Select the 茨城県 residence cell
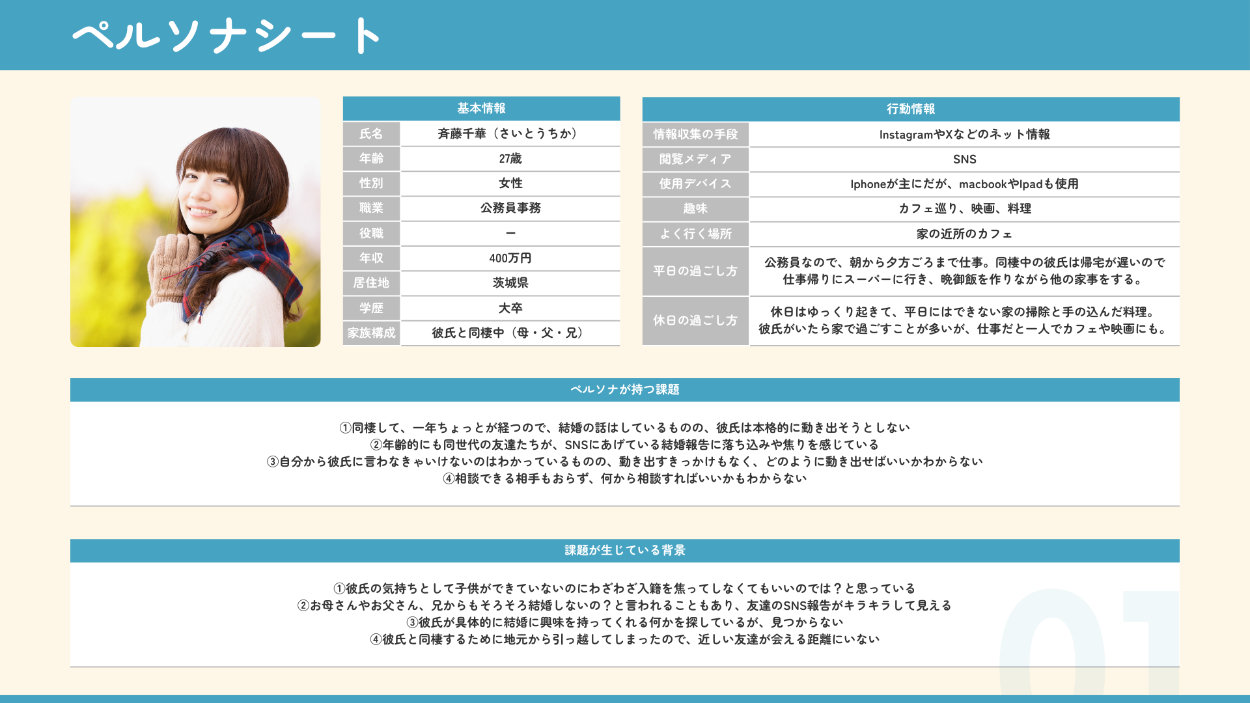This screenshot has width=1250, height=703. pos(510,283)
